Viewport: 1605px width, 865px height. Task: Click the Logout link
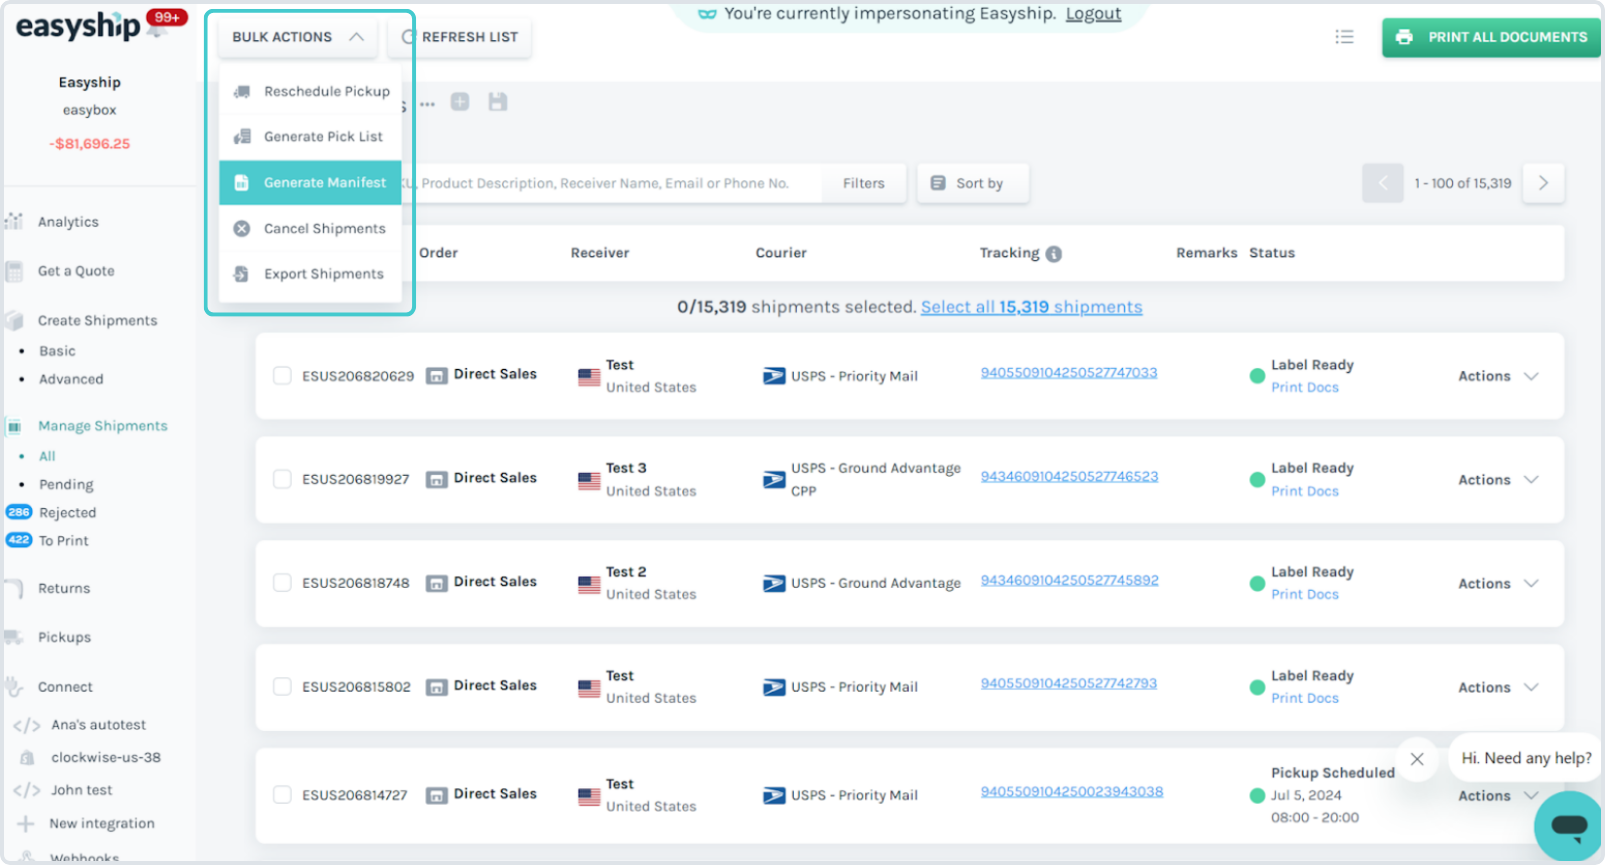pos(1093,14)
